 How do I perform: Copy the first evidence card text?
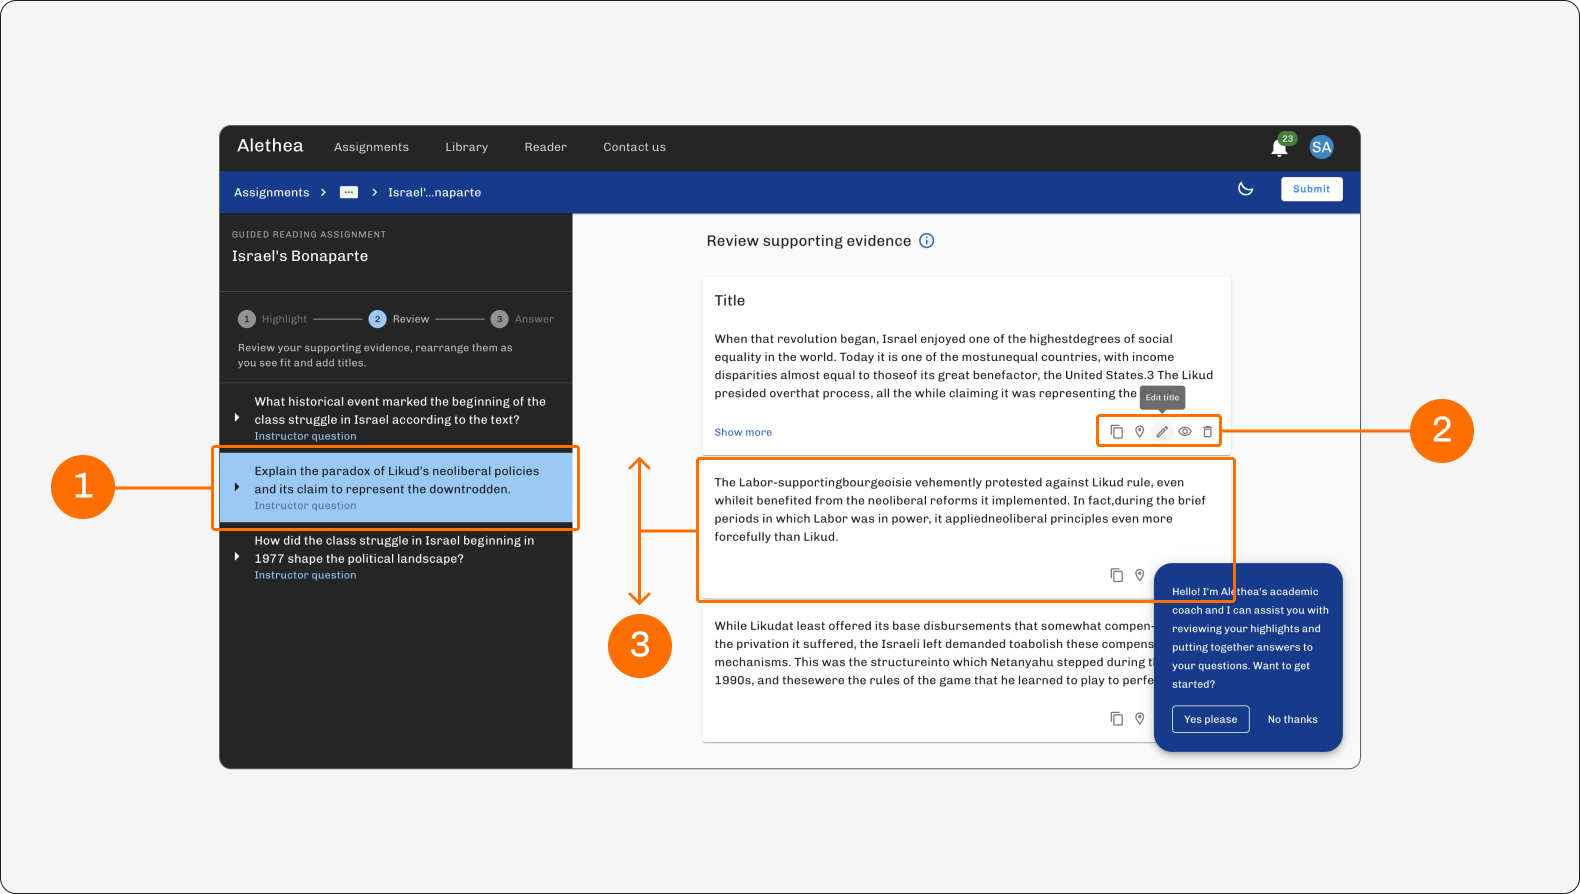click(1117, 432)
